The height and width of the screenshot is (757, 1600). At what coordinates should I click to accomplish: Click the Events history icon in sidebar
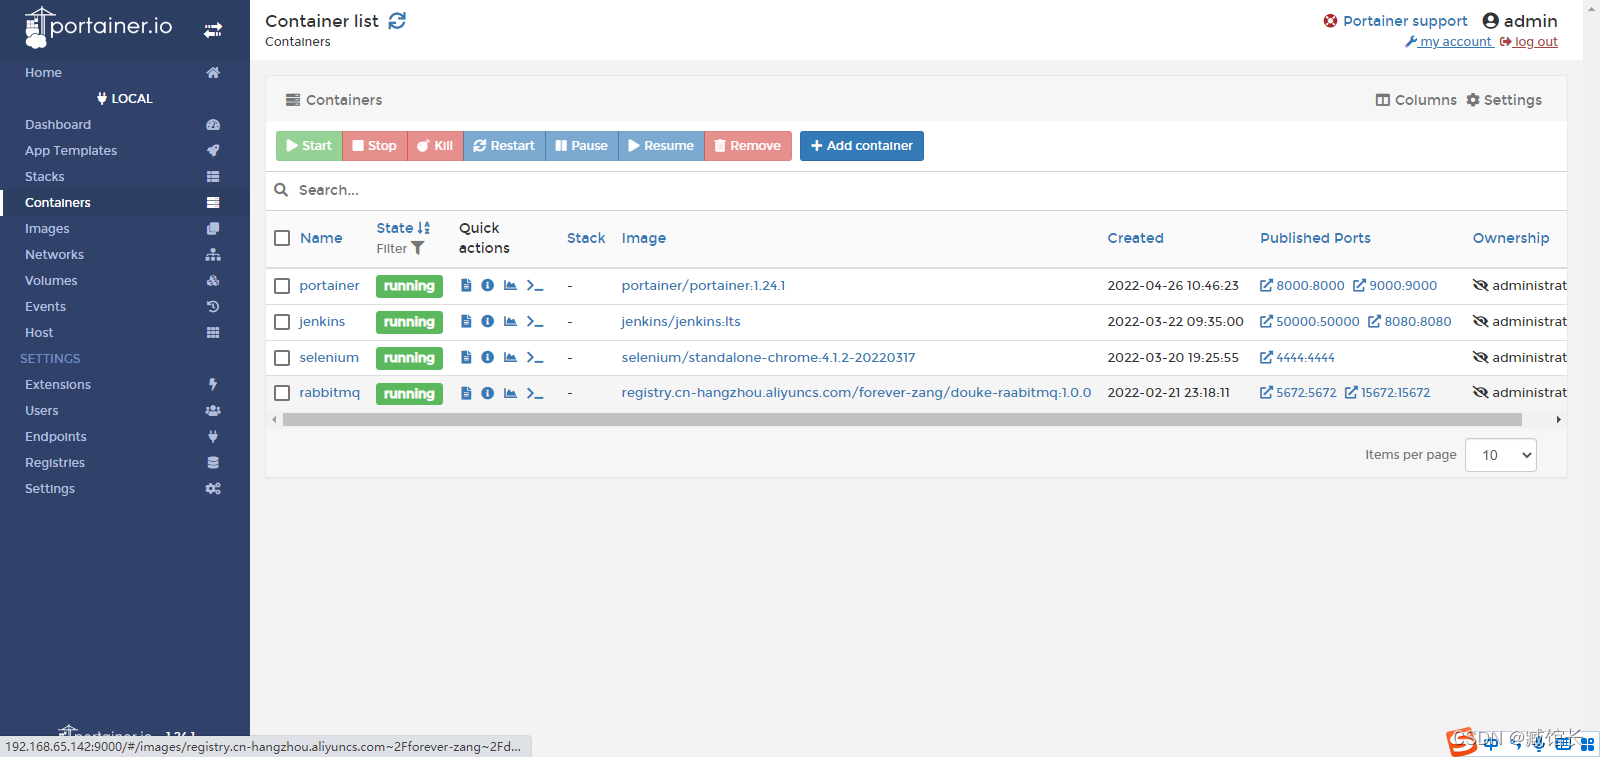[213, 306]
